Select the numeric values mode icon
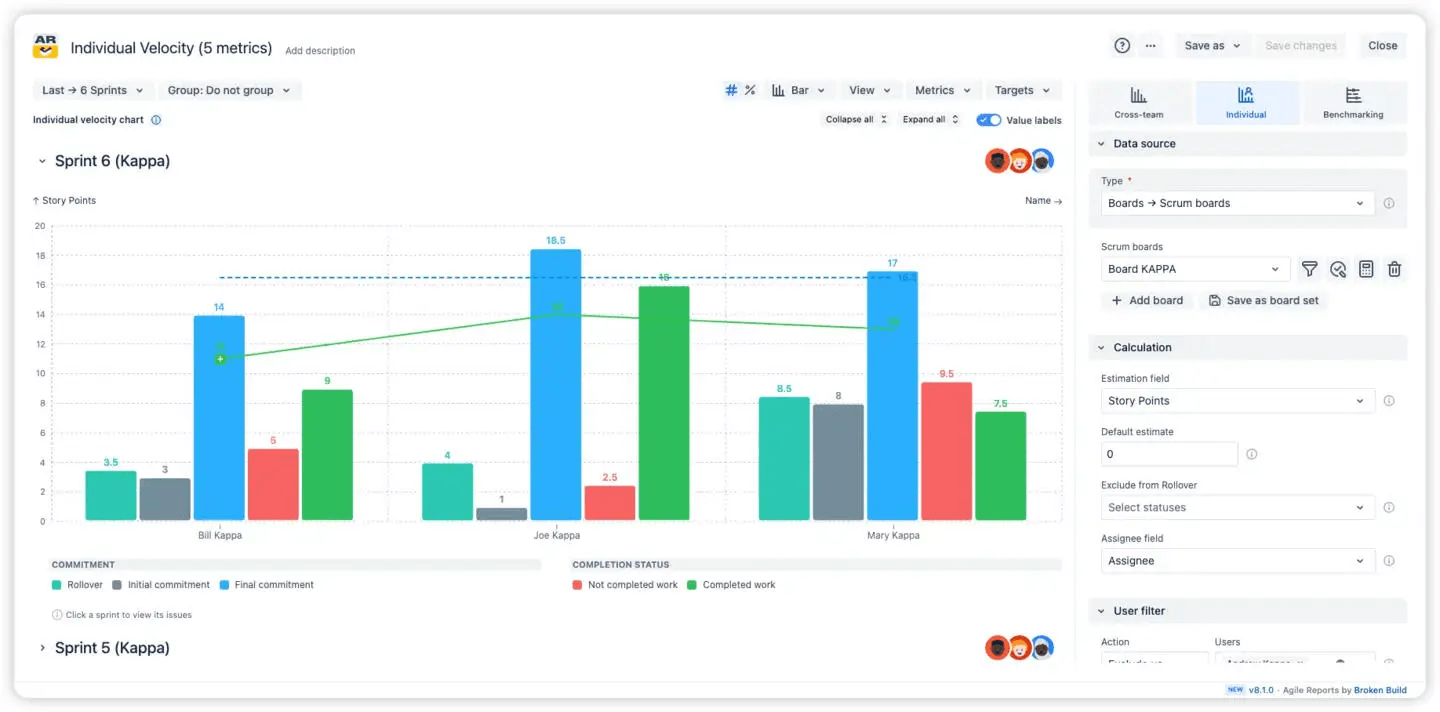The height and width of the screenshot is (712, 1440). [x=730, y=90]
